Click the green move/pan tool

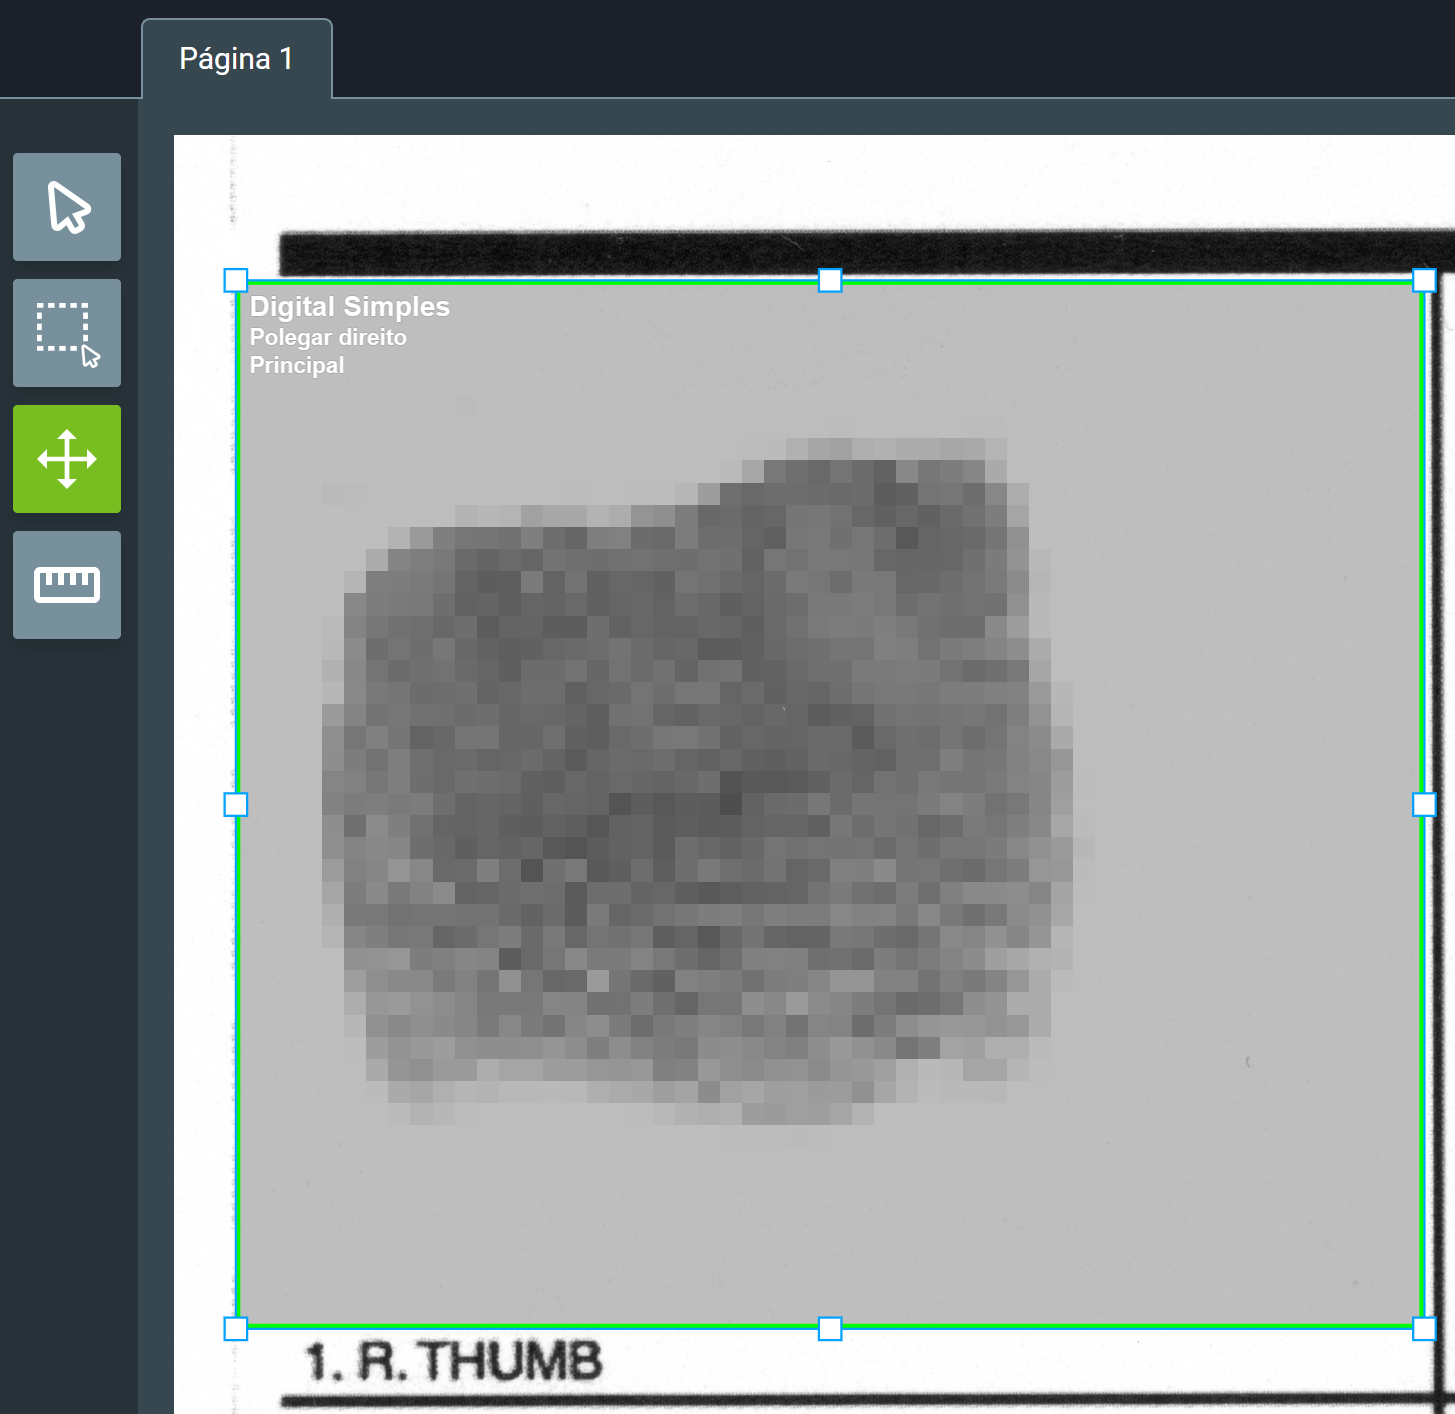click(67, 459)
